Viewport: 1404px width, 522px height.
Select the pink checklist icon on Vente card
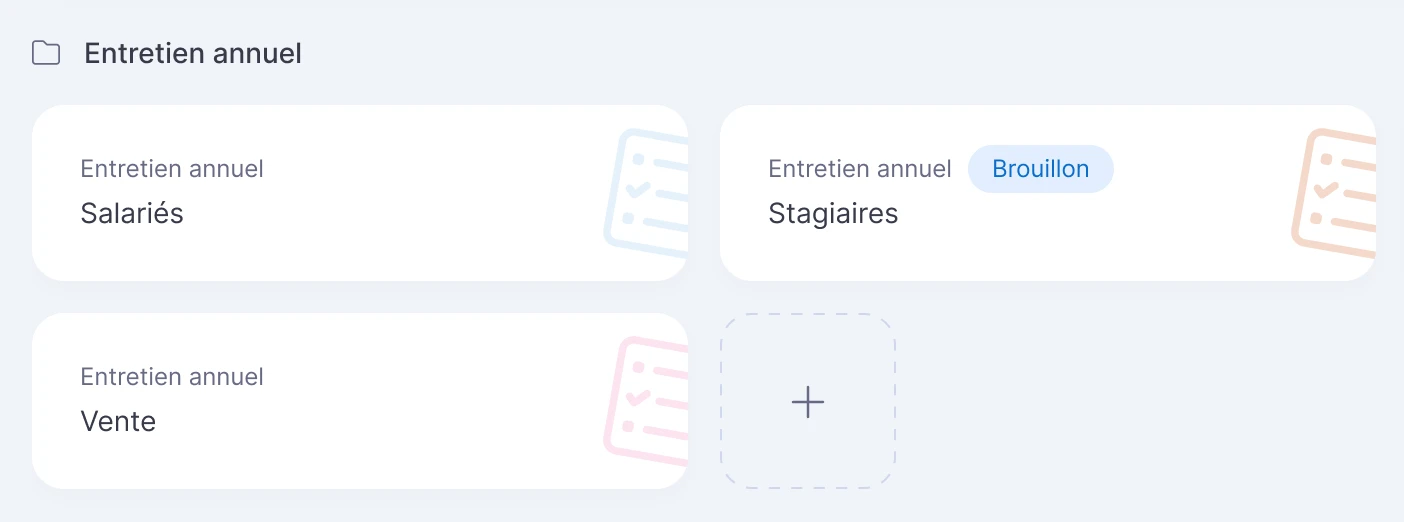click(647, 401)
